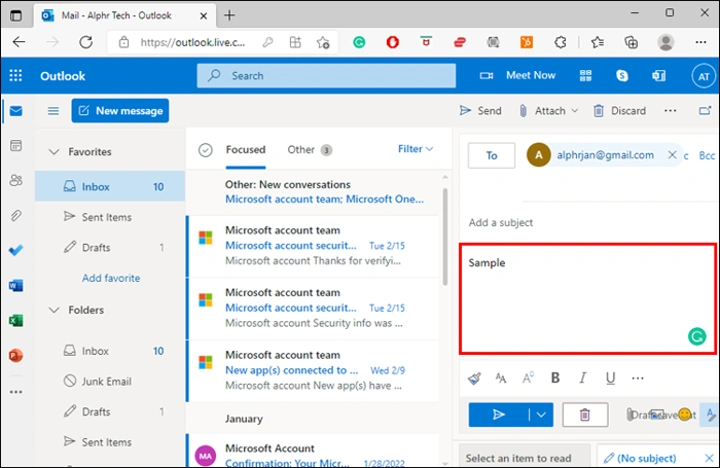Discard the message from the toolbar
This screenshot has width=720, height=468.
coord(619,111)
